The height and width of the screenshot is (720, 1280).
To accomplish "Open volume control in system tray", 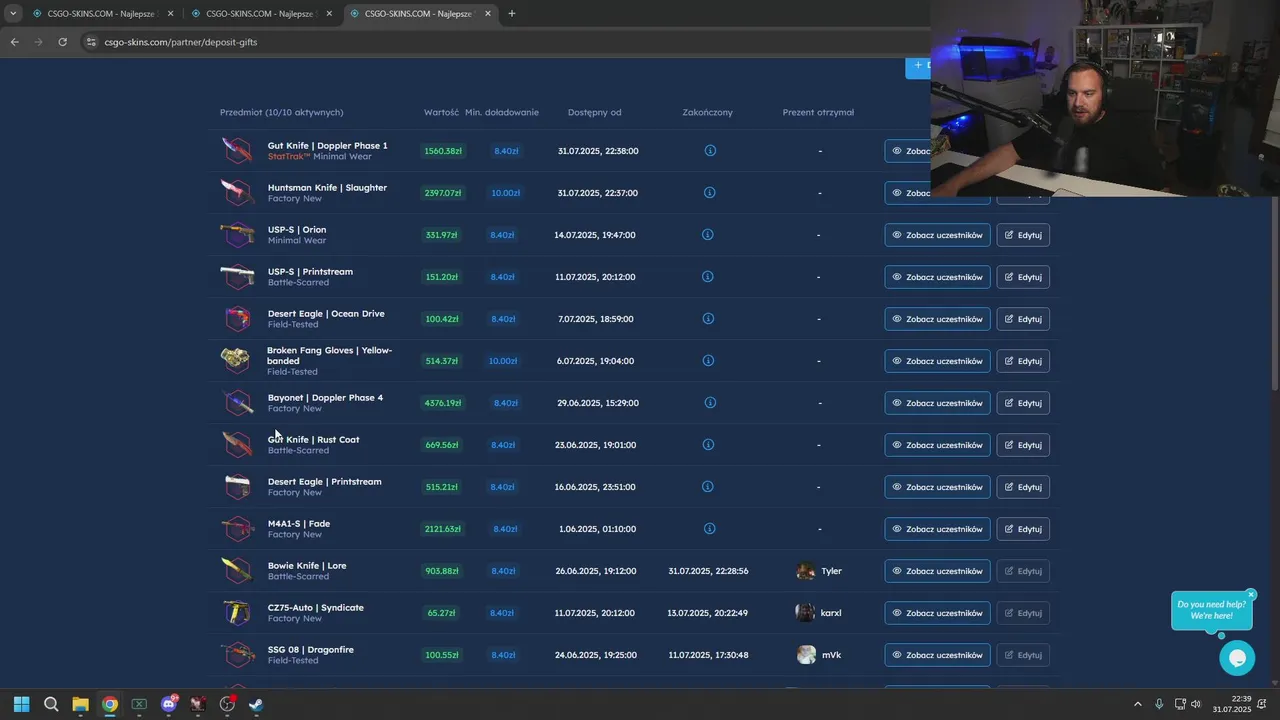I will click(1196, 704).
